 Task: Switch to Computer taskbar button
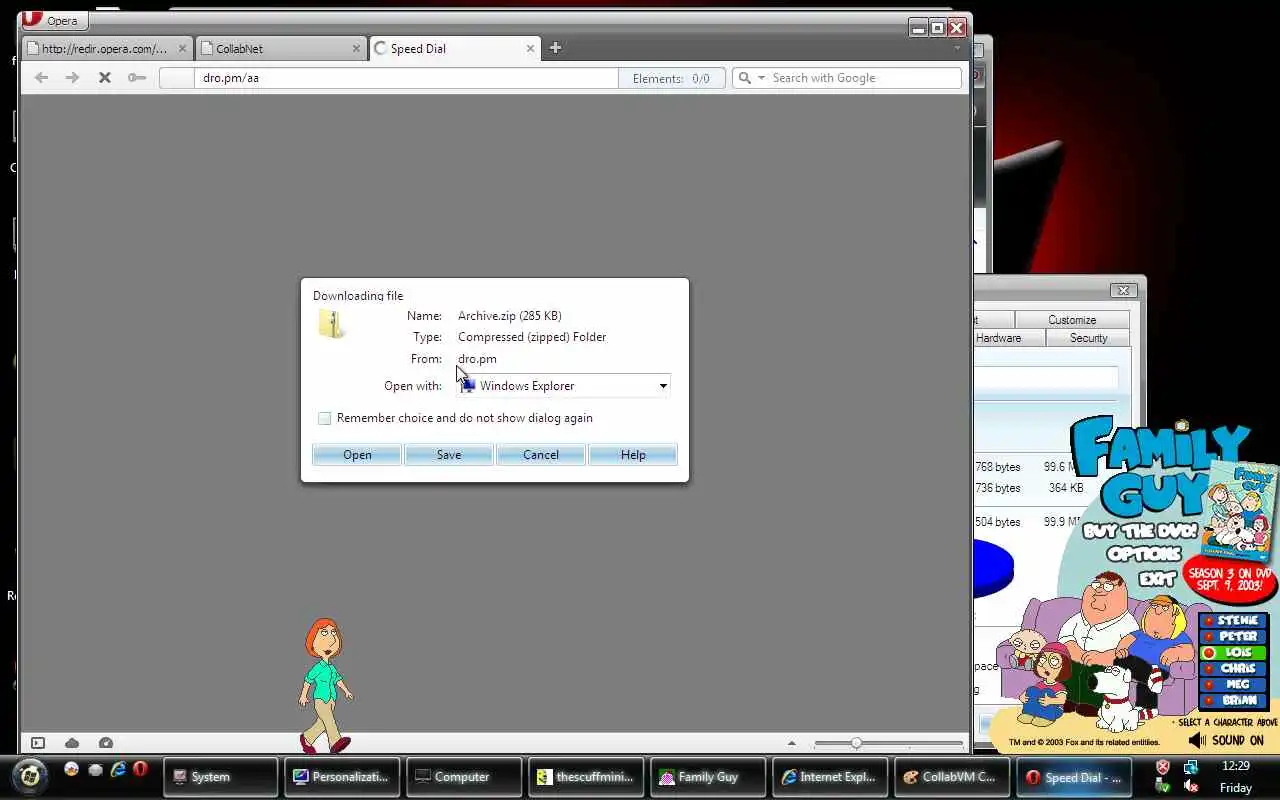[x=465, y=777]
